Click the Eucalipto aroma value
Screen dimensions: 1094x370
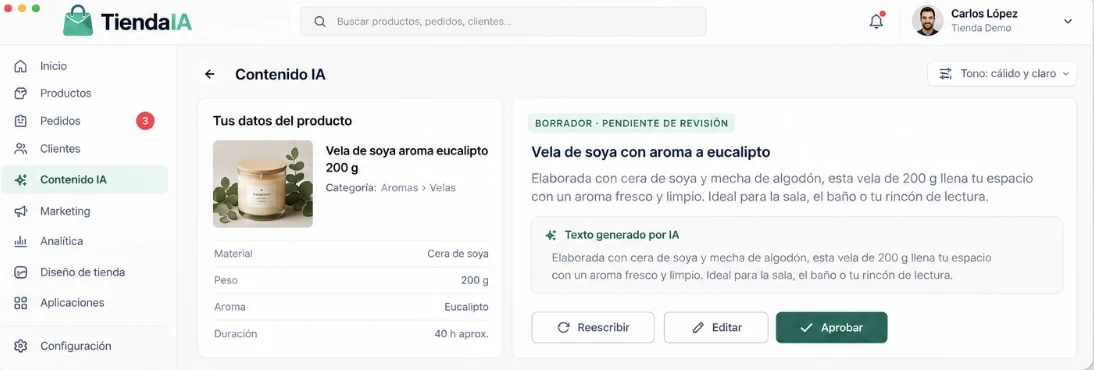coord(466,307)
